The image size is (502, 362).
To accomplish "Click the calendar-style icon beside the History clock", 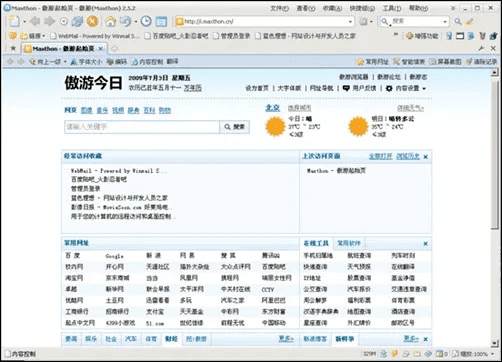I will [x=161, y=22].
